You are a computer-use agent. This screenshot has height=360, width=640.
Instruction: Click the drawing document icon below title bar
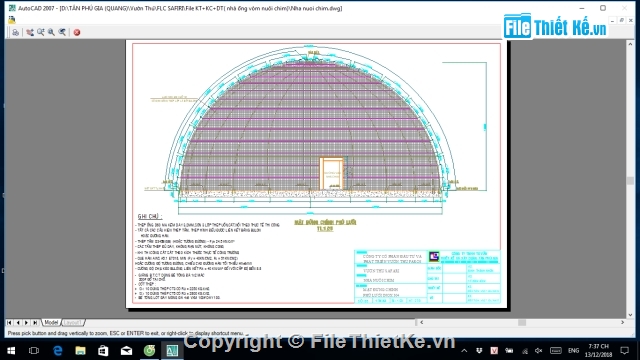[11, 19]
